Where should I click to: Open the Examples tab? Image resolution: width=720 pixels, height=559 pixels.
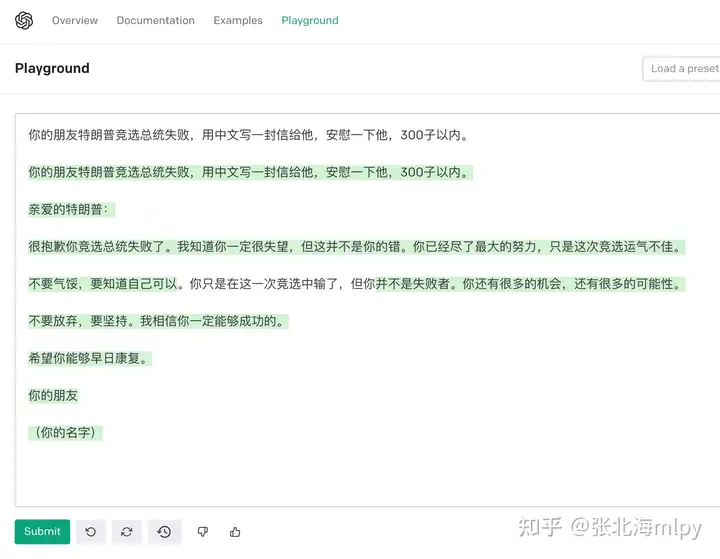[x=238, y=20]
